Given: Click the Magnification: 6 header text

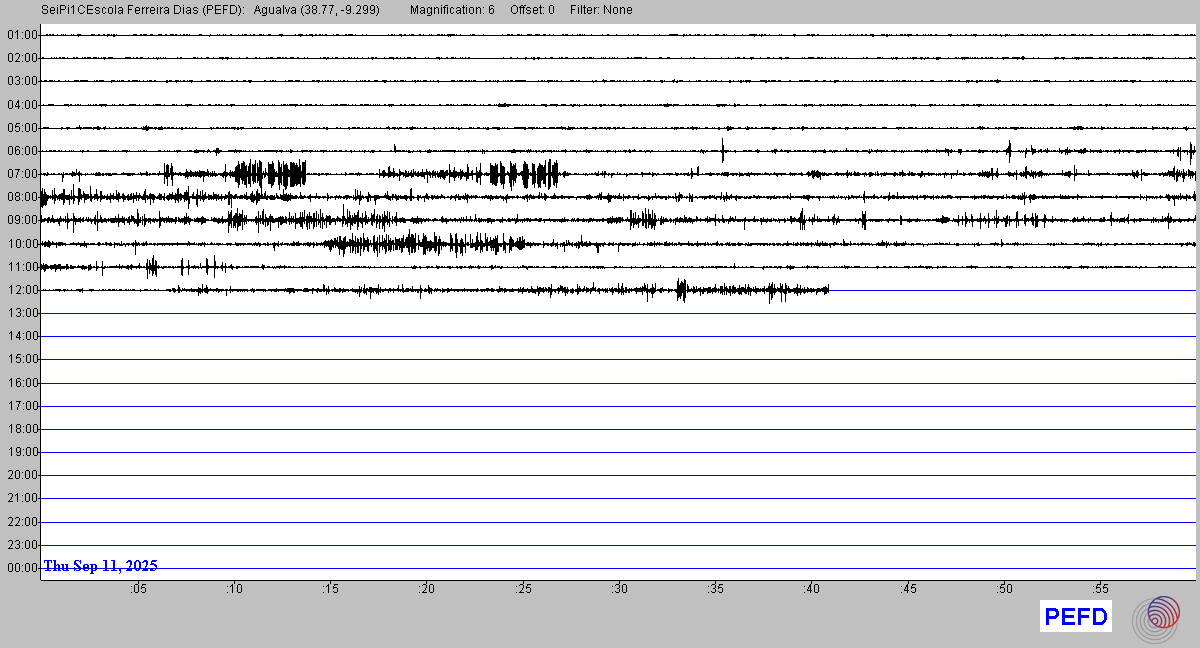Looking at the screenshot, I should 452,10.
